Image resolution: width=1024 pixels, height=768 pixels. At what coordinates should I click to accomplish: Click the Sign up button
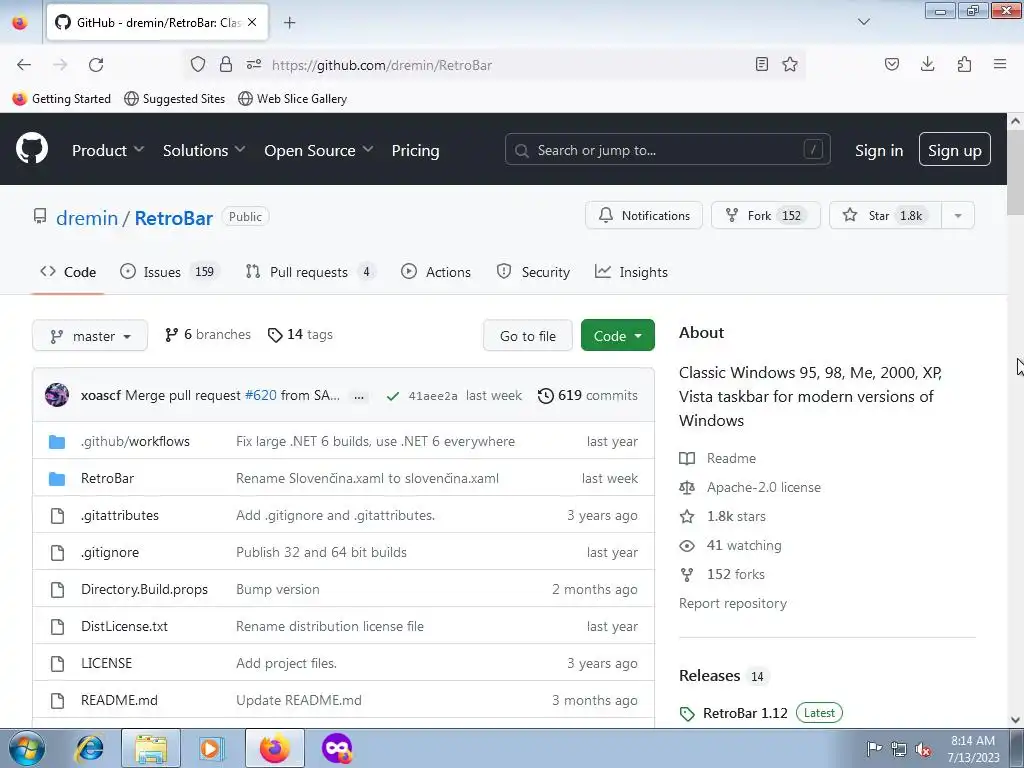(954, 150)
